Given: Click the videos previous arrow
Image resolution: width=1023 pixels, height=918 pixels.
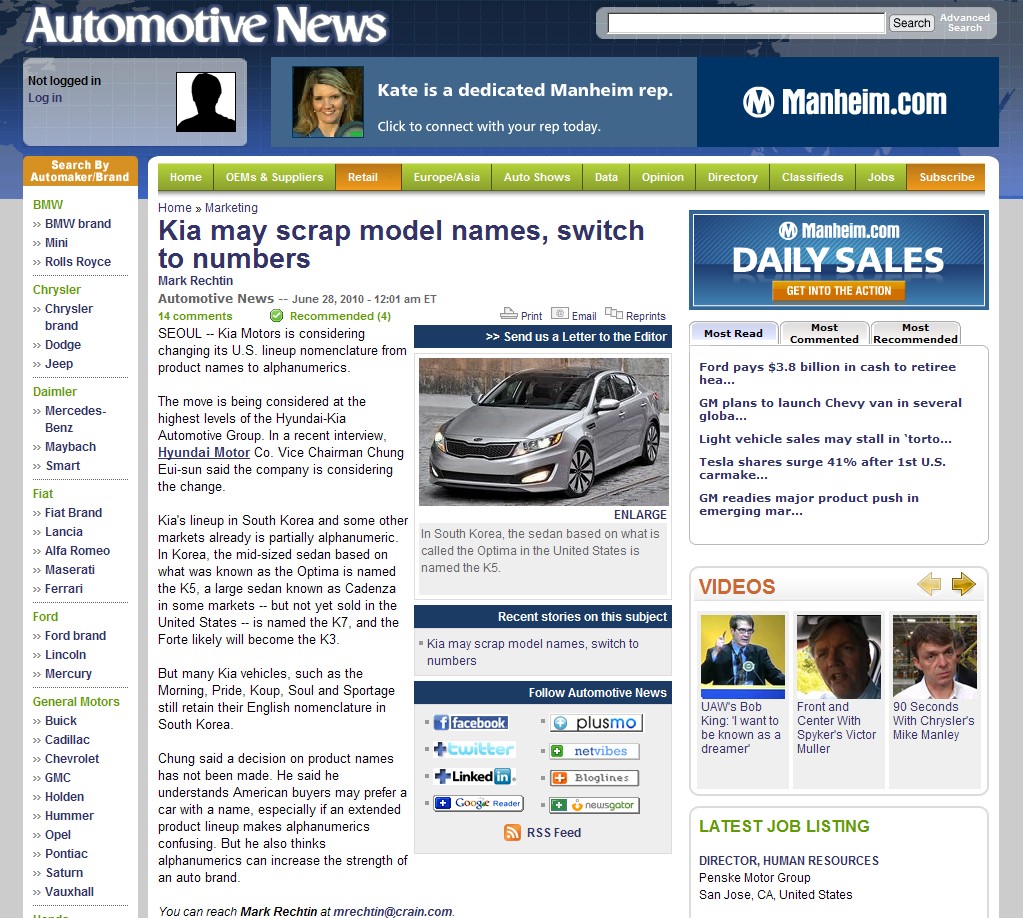Looking at the screenshot, I should [x=929, y=584].
